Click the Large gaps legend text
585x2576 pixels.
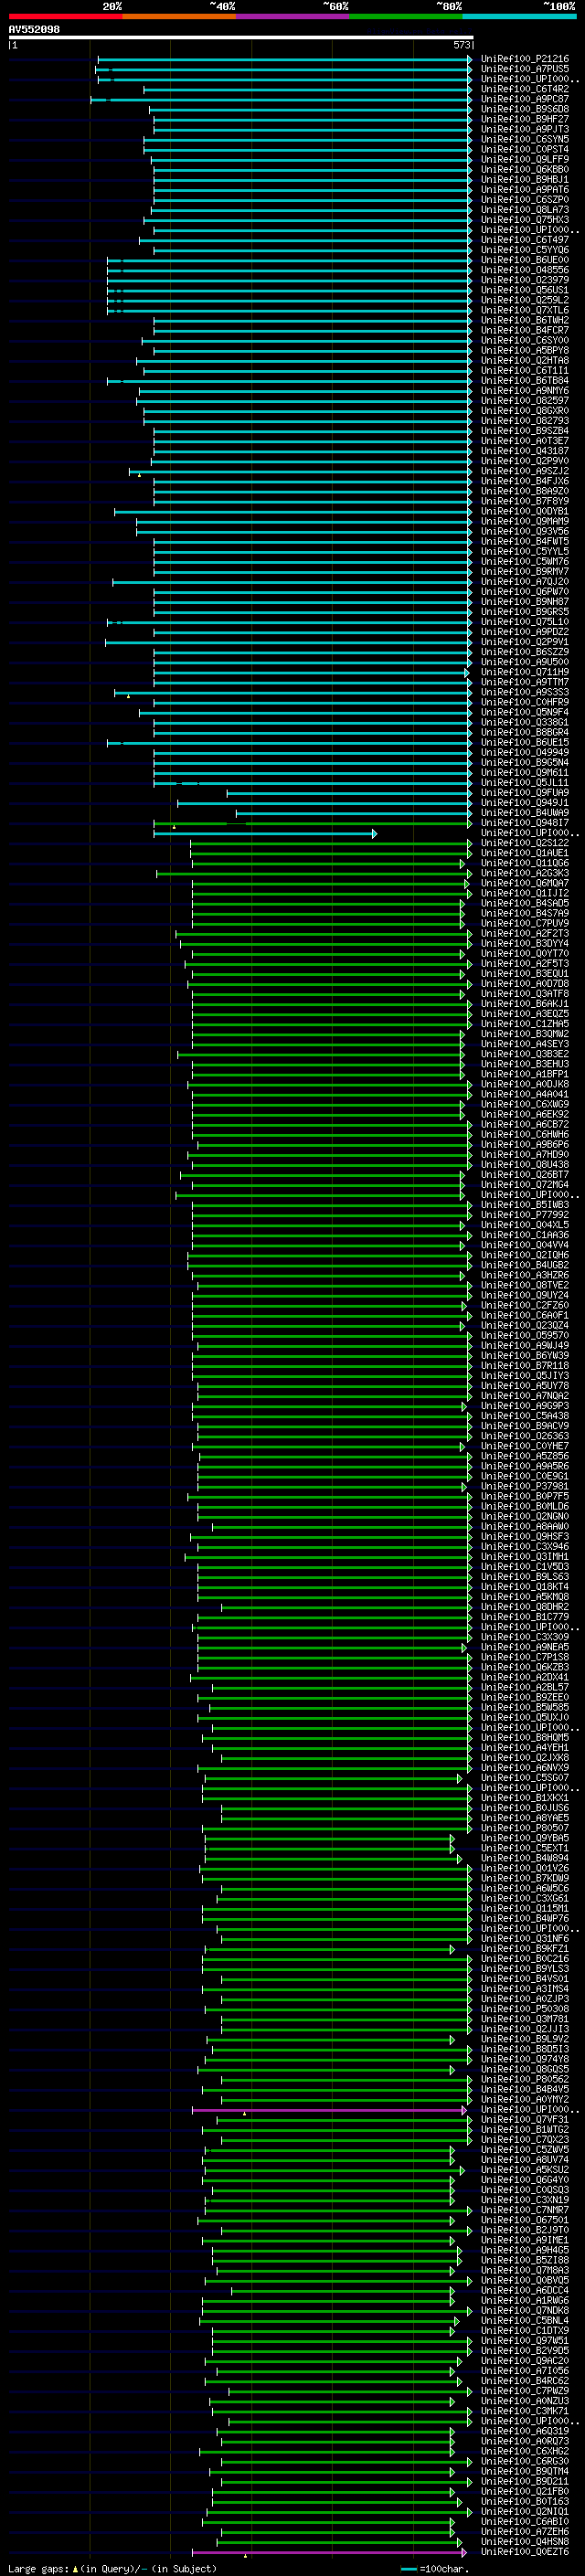(x=112, y=2568)
